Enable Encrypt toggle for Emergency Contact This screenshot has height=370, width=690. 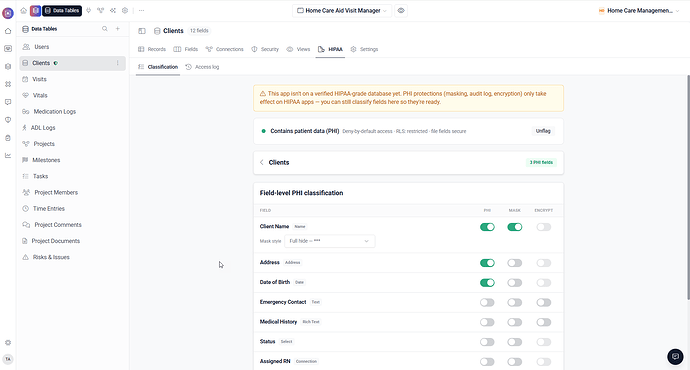click(x=543, y=303)
